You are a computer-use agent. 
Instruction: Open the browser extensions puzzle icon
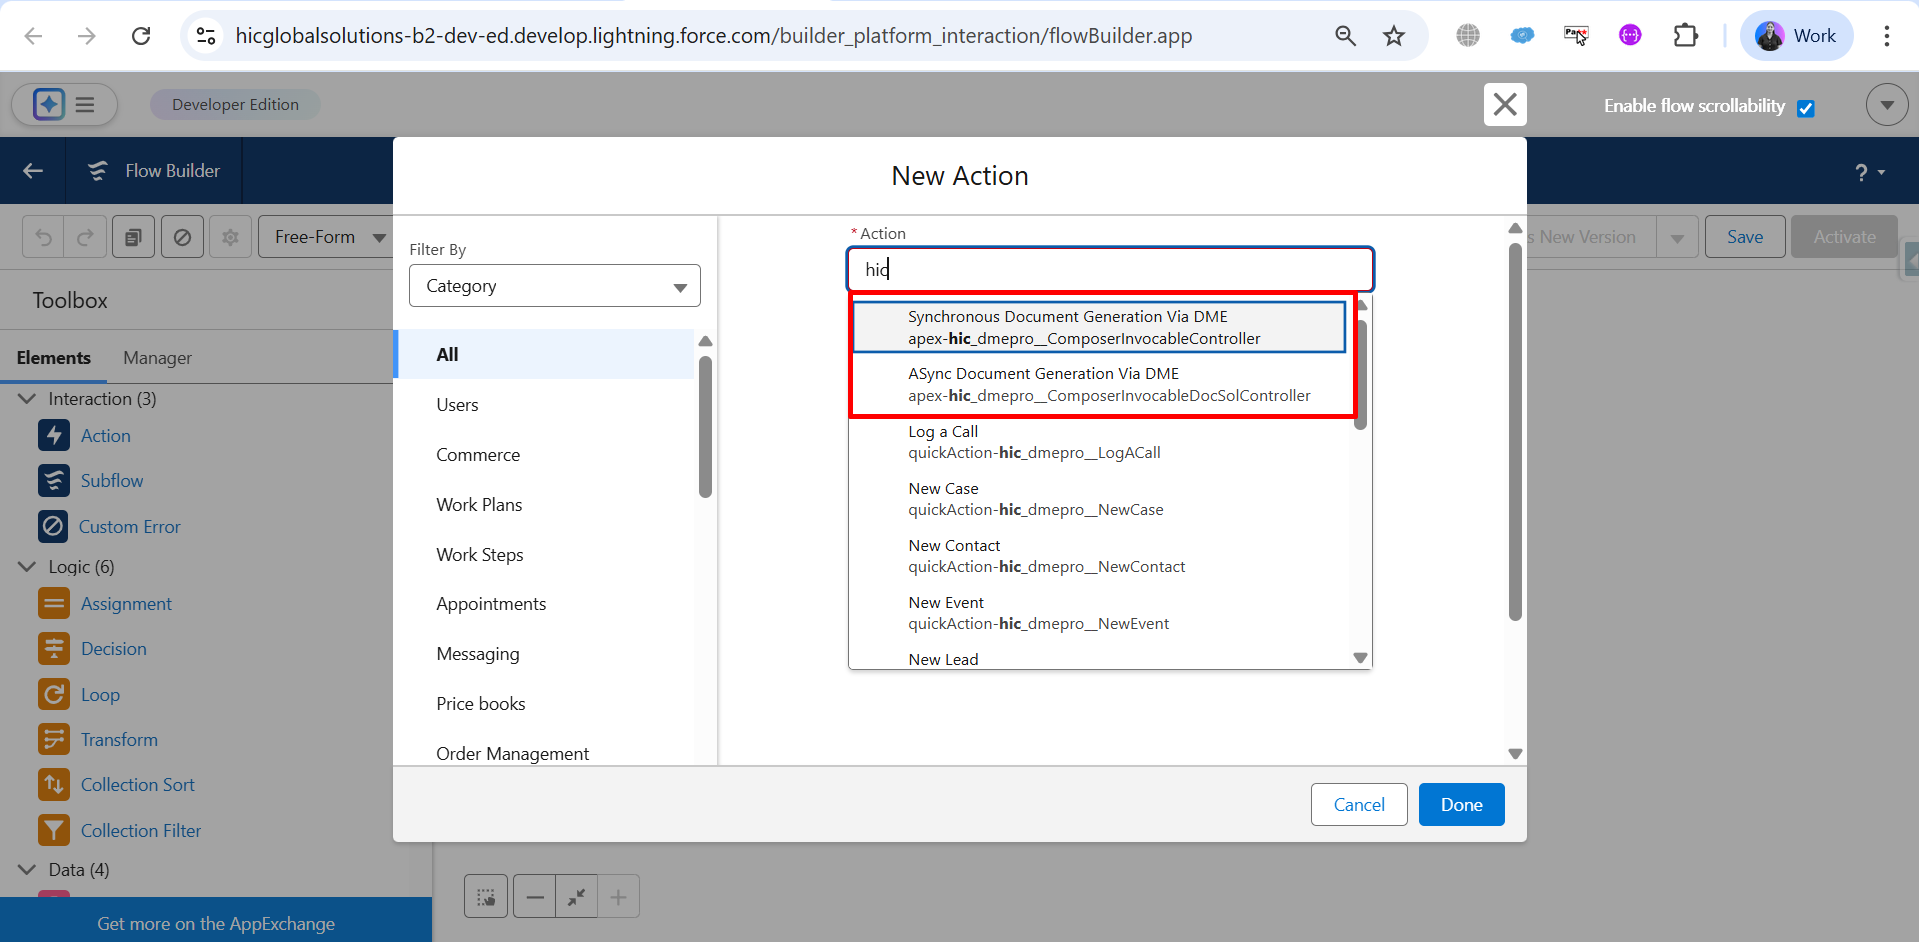pos(1685,36)
